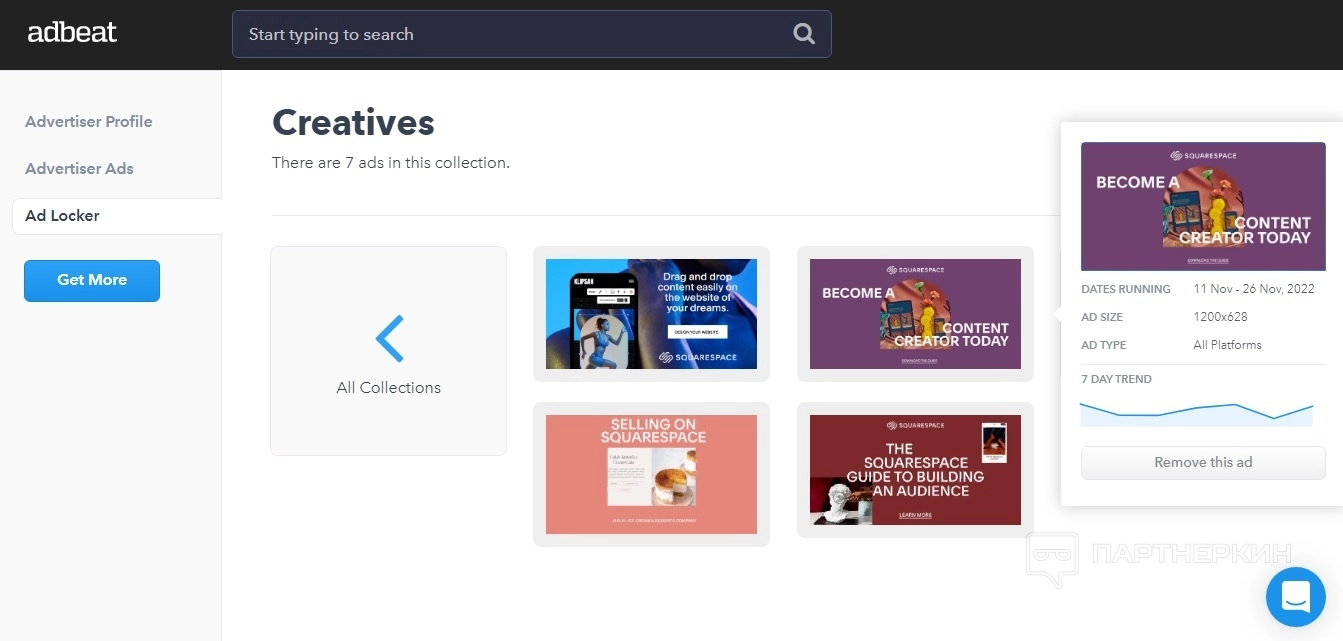Click the AD SIZE label
1343x641 pixels.
point(1102,317)
